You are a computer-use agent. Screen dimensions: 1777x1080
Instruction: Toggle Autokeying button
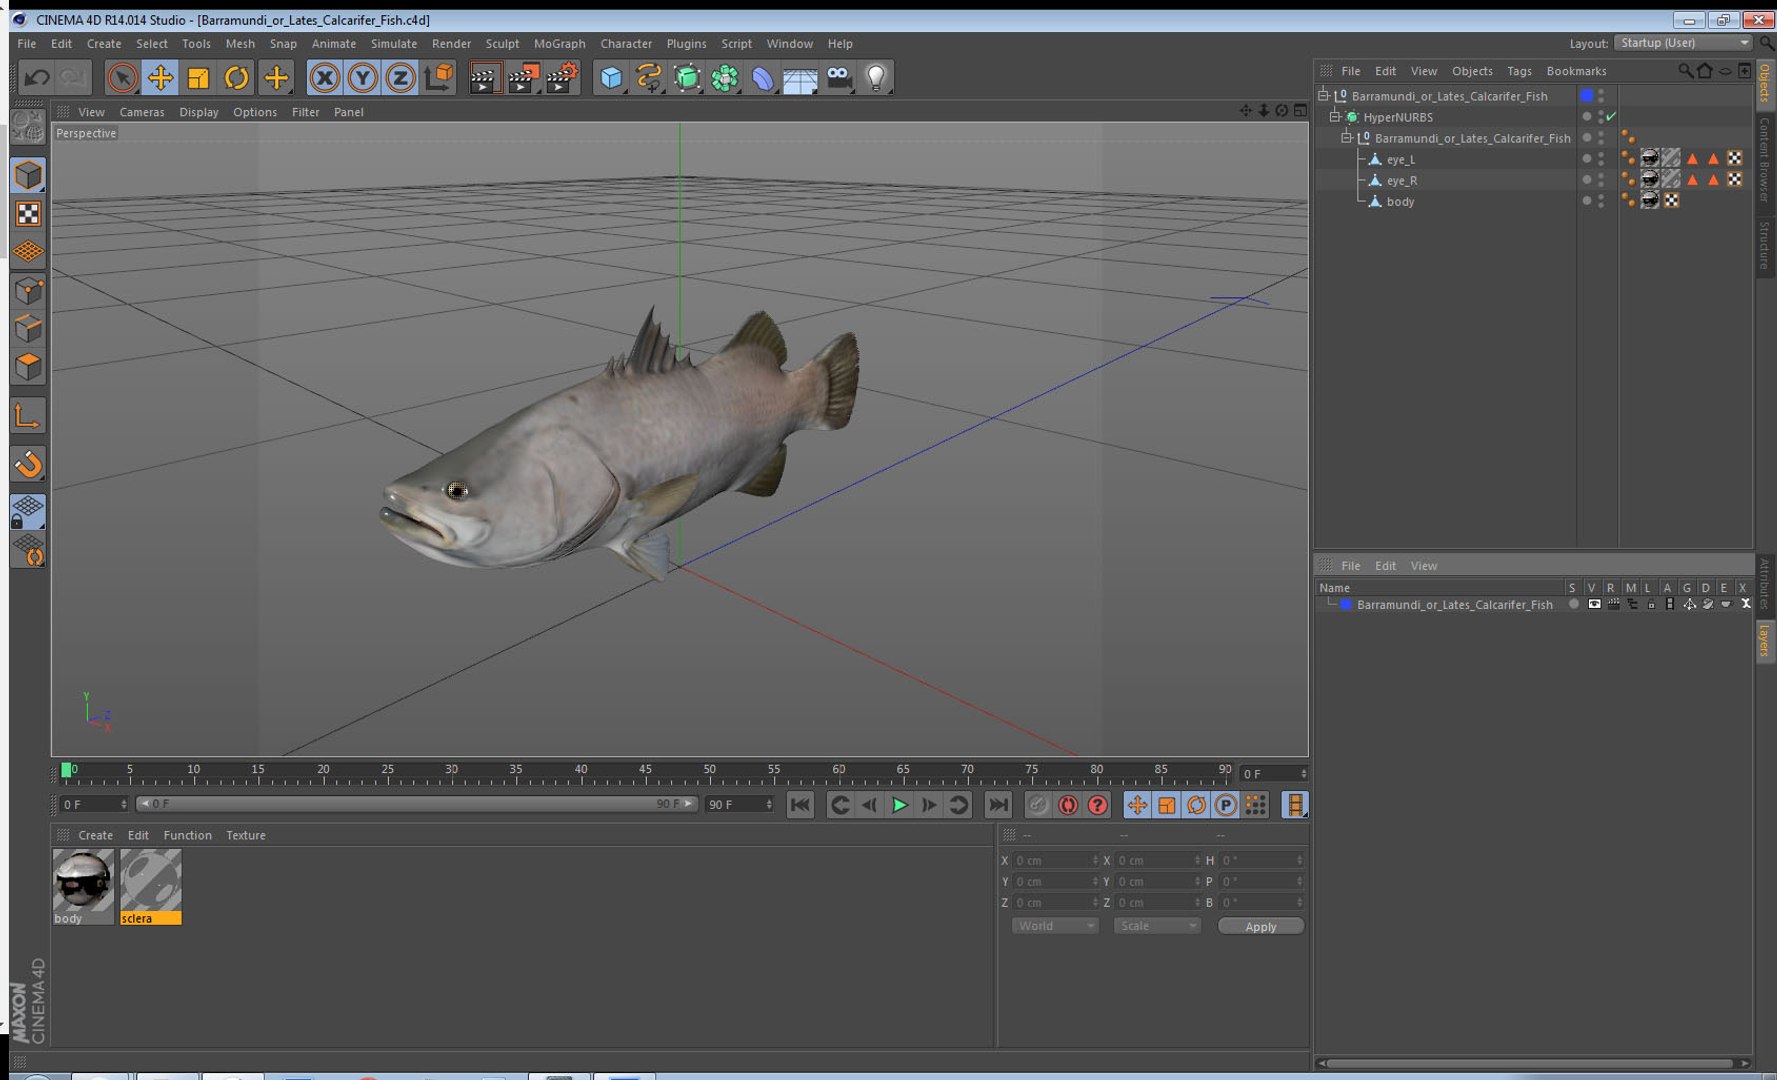(1068, 805)
